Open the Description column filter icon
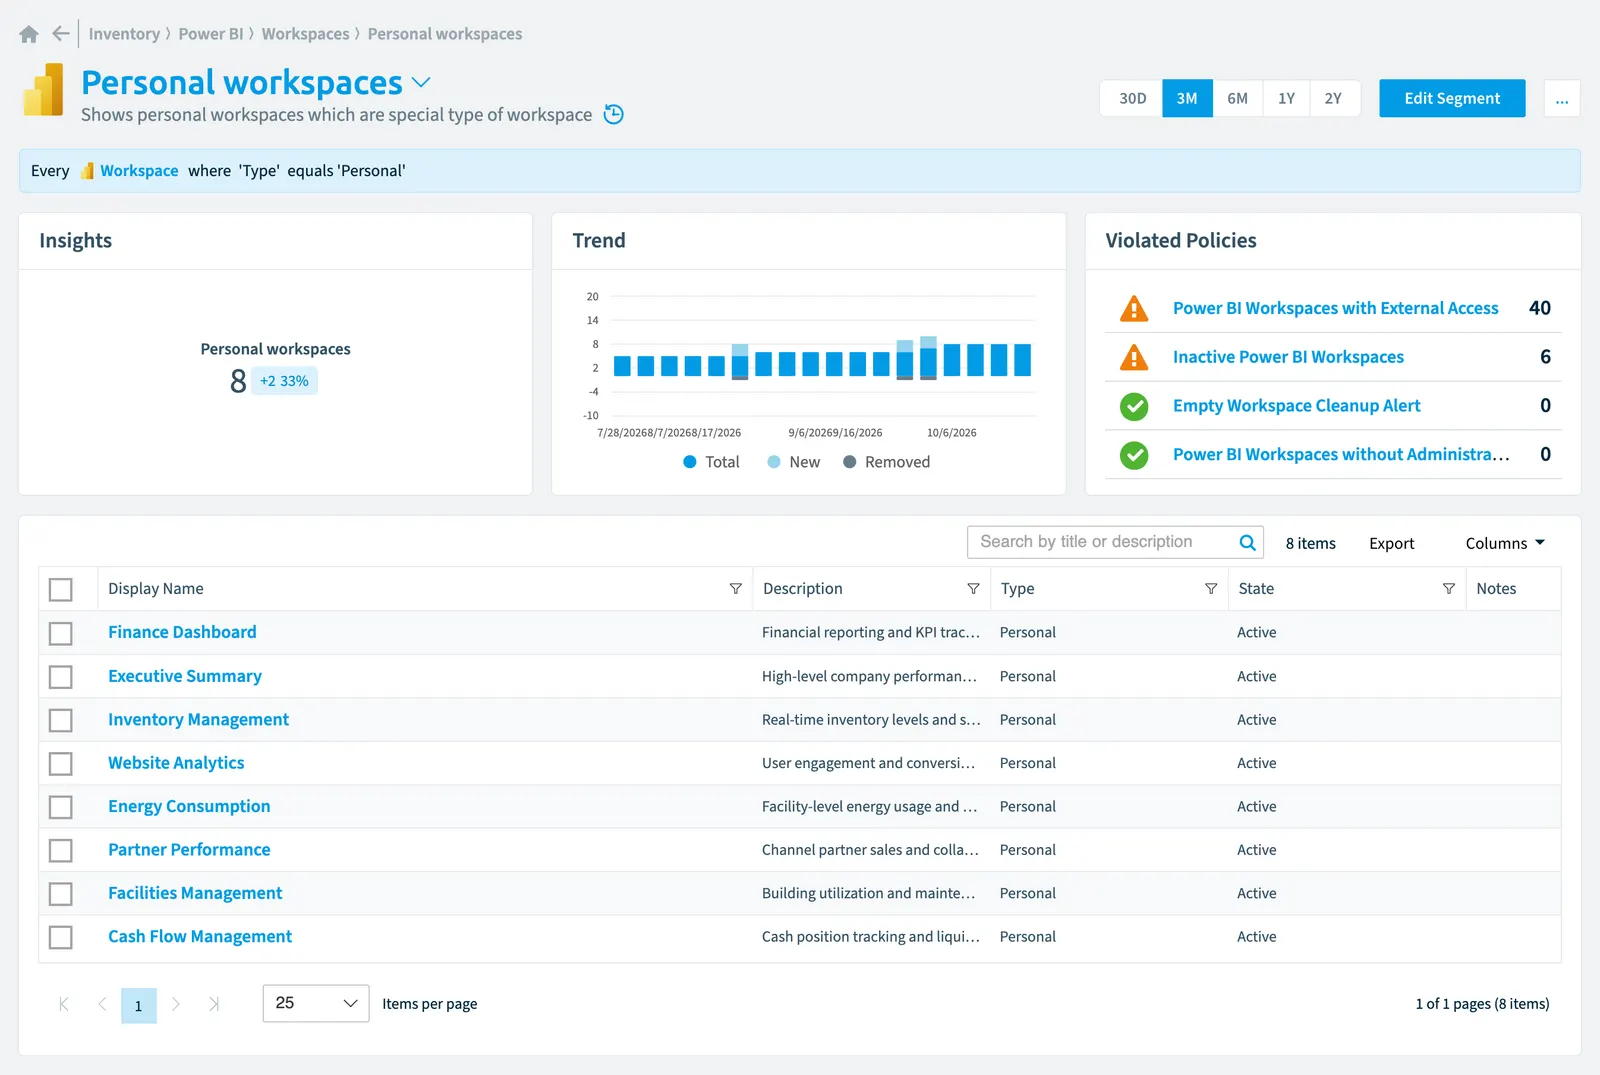Screen dimensions: 1600x1075 click(973, 589)
